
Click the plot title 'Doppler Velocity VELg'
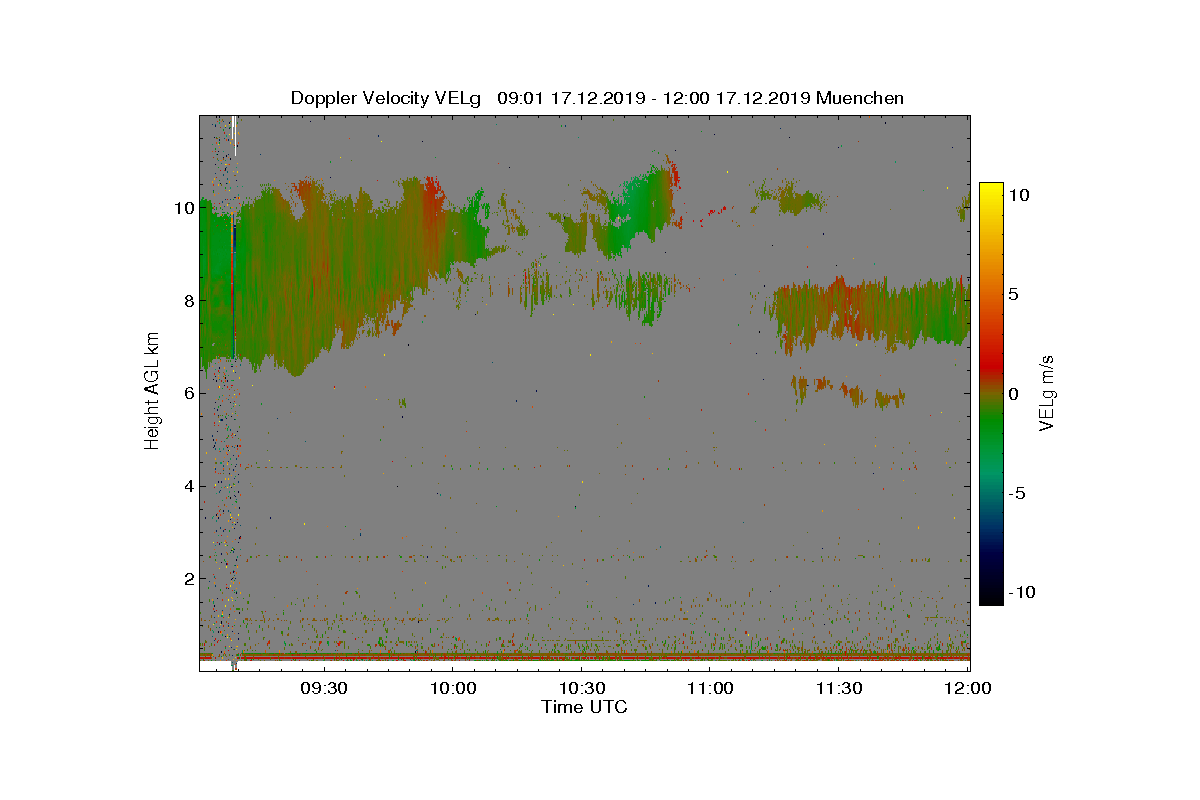385,98
